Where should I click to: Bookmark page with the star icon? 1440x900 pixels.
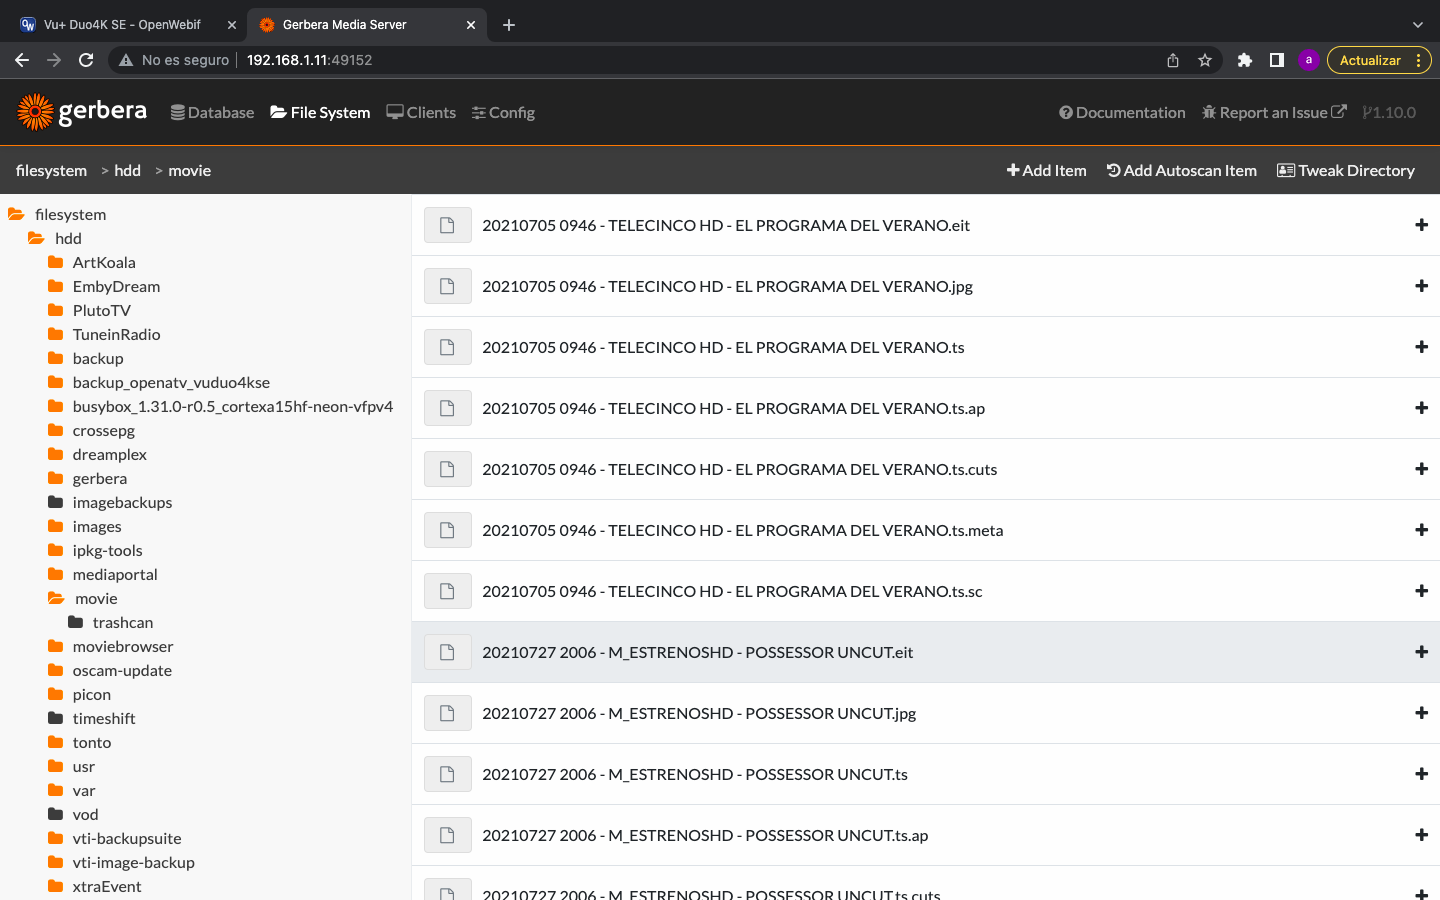tap(1205, 60)
